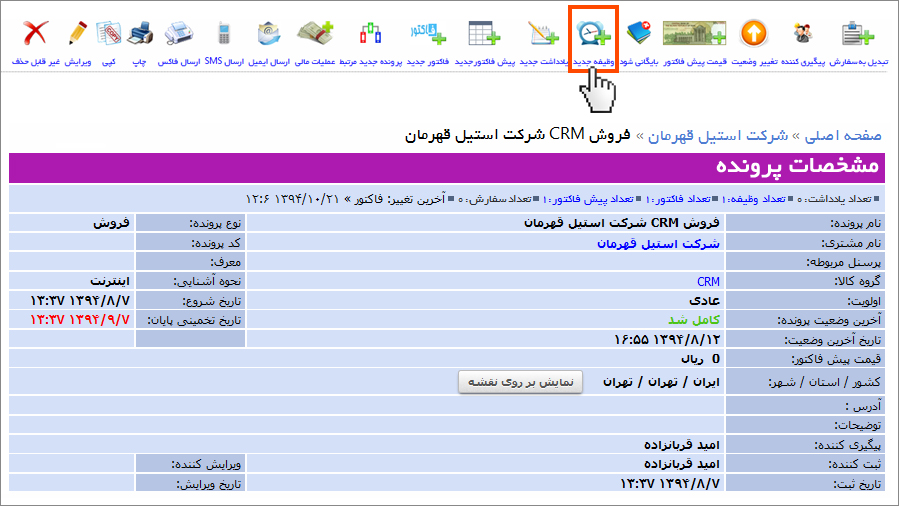Click the کد پرونده label

click(216, 243)
